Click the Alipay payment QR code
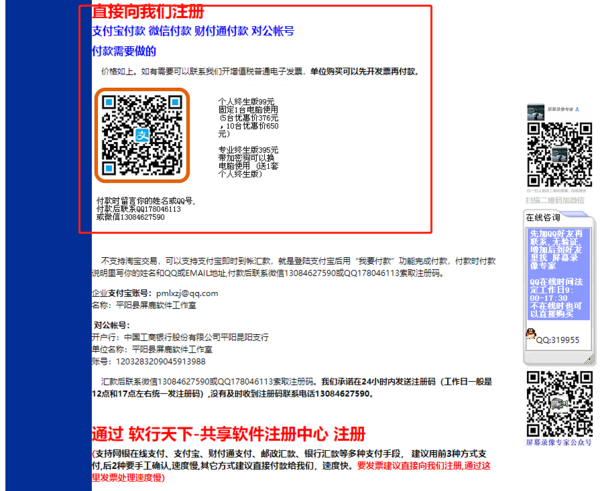 tap(142, 135)
